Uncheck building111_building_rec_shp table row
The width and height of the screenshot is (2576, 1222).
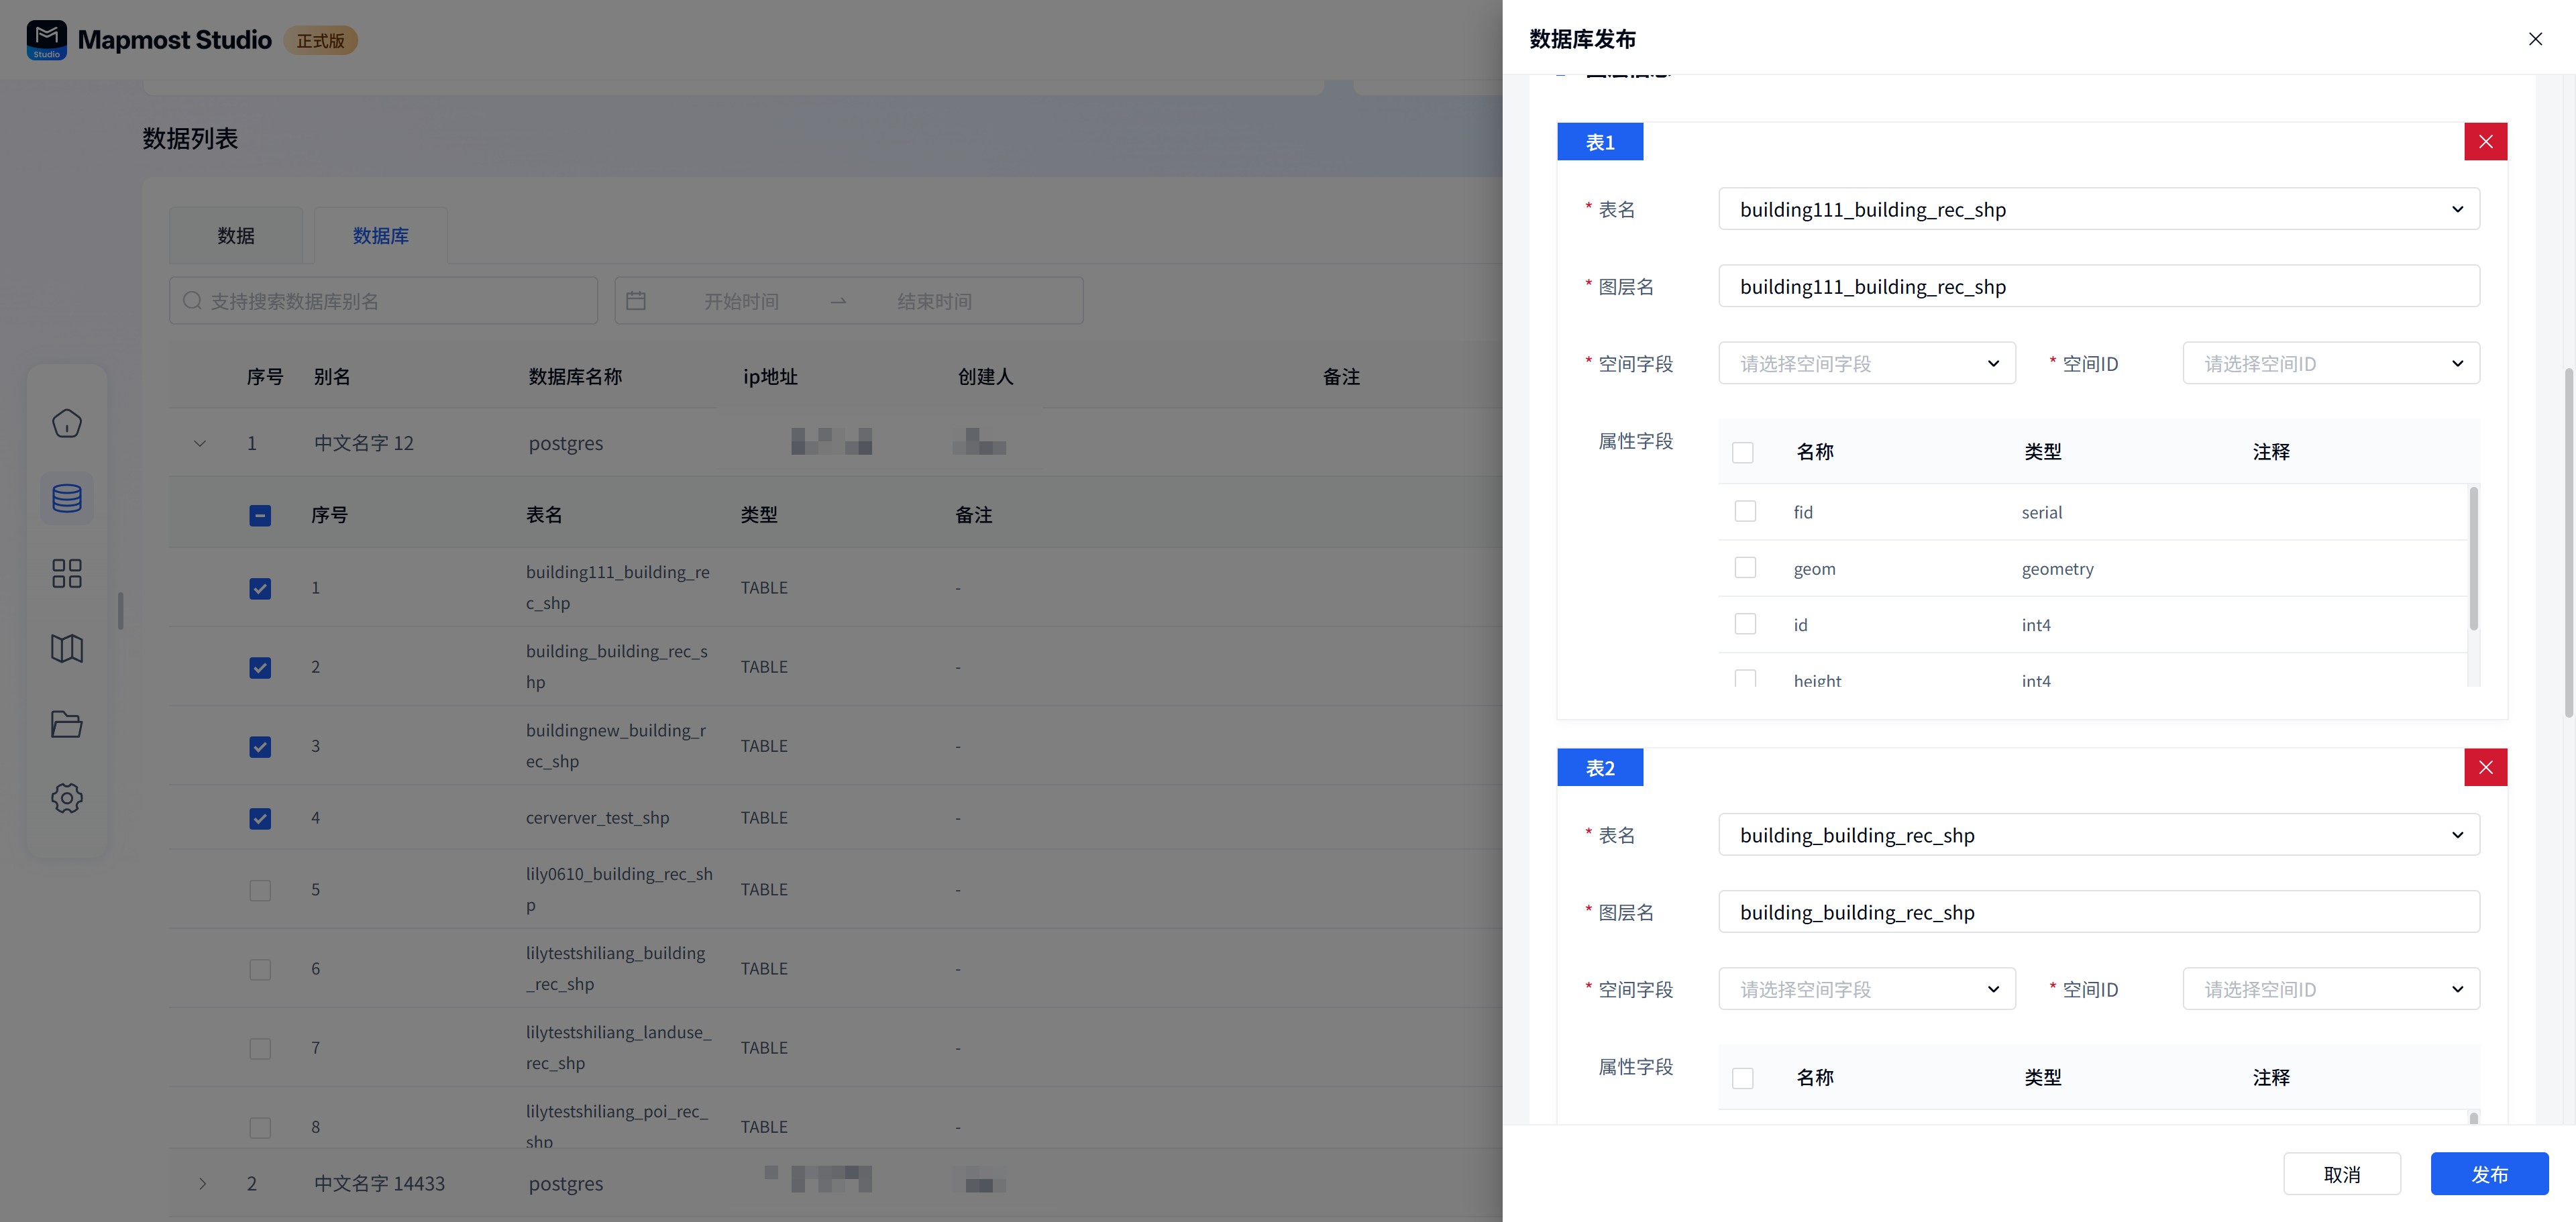pos(260,588)
